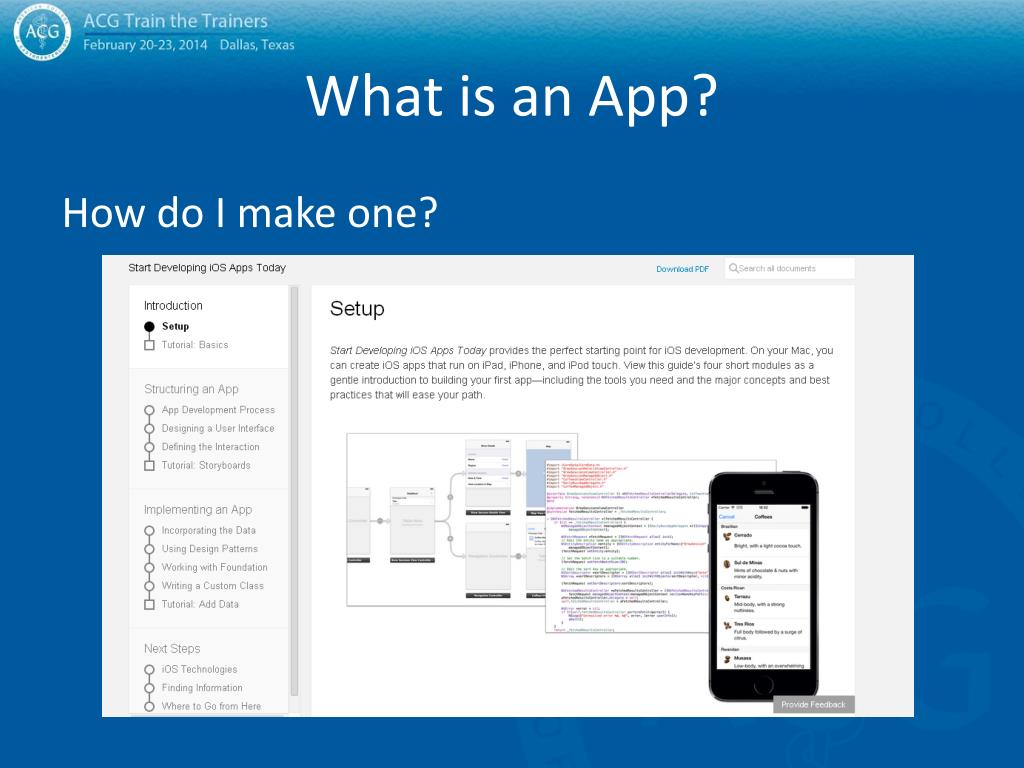Open Designing a User Interface page
This screenshot has height=768, width=1024.
pyautogui.click(x=218, y=428)
